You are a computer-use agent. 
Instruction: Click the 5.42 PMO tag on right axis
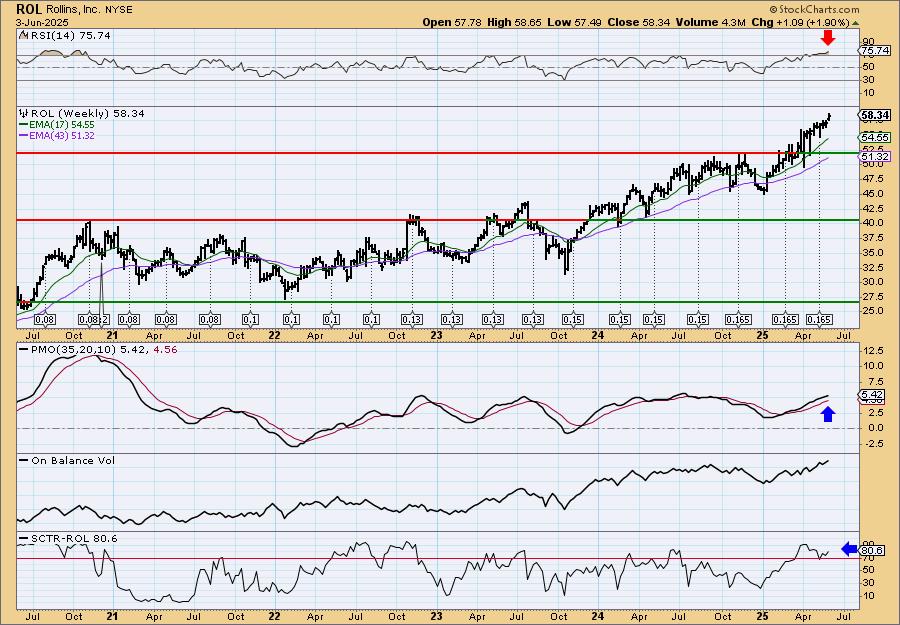(872, 395)
